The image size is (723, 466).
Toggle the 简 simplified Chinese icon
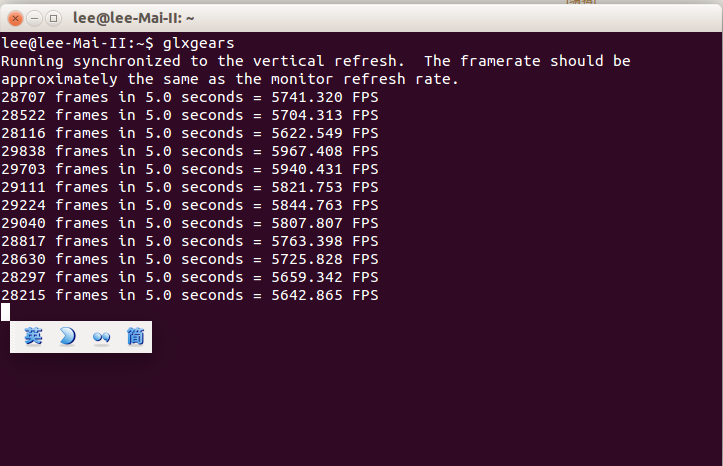[x=136, y=337]
